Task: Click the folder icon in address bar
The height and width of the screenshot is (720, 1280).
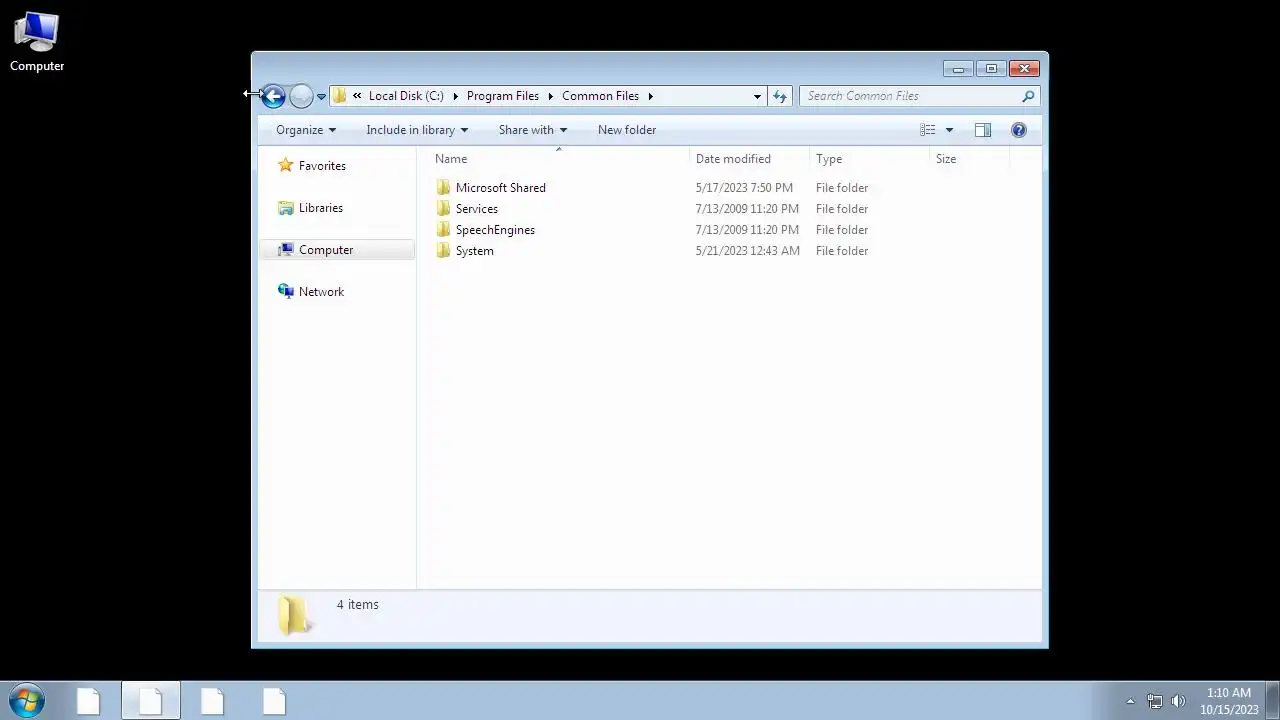Action: [x=340, y=96]
